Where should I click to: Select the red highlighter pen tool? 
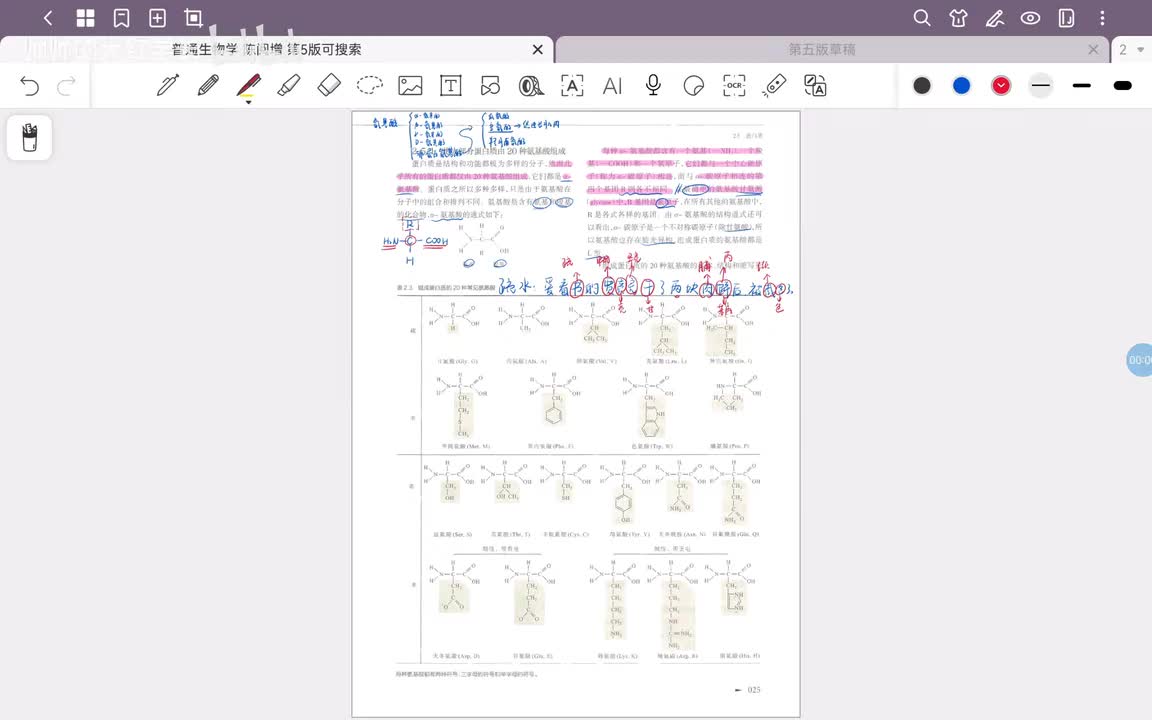pyautogui.click(x=248, y=85)
